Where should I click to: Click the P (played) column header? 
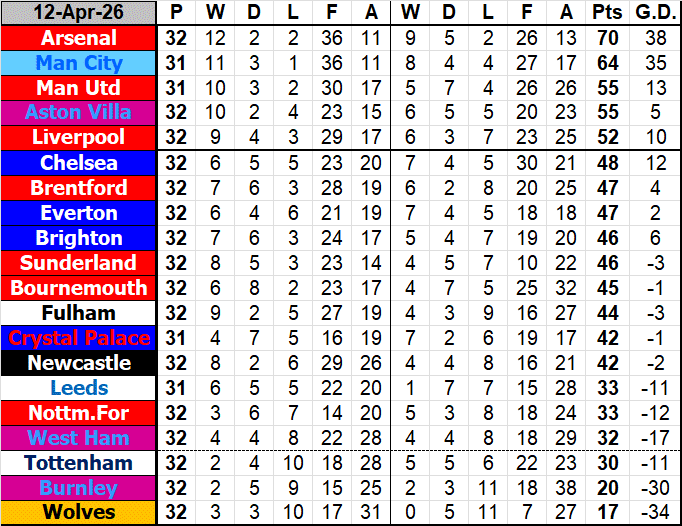(x=177, y=13)
